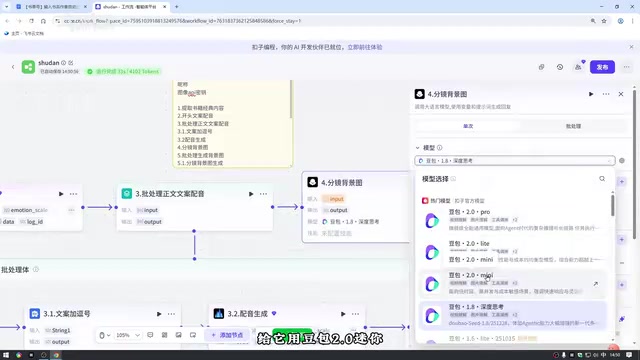The height and width of the screenshot is (360, 640).
Task: Click the 3.1.文案加逗号 node icon
Action: click(x=35, y=313)
